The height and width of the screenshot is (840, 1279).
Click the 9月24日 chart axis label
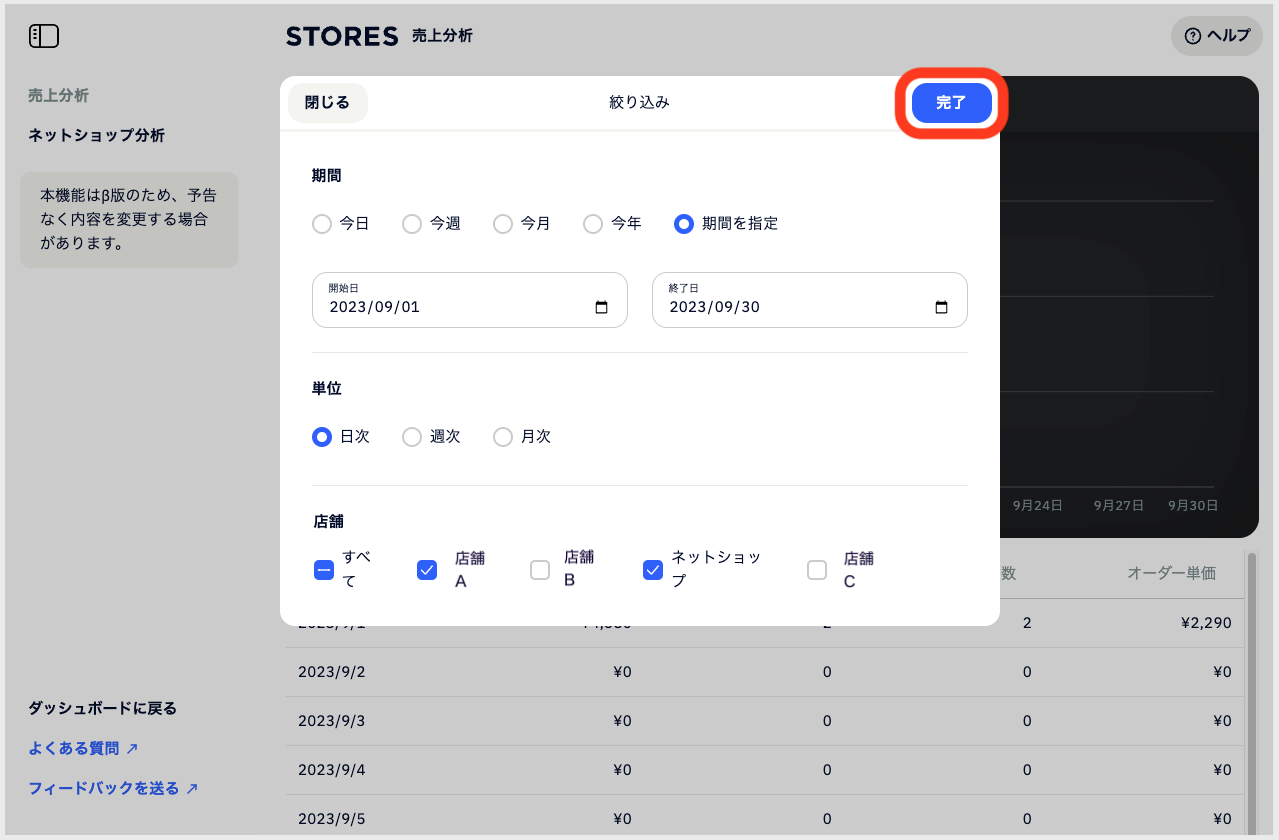[1037, 505]
